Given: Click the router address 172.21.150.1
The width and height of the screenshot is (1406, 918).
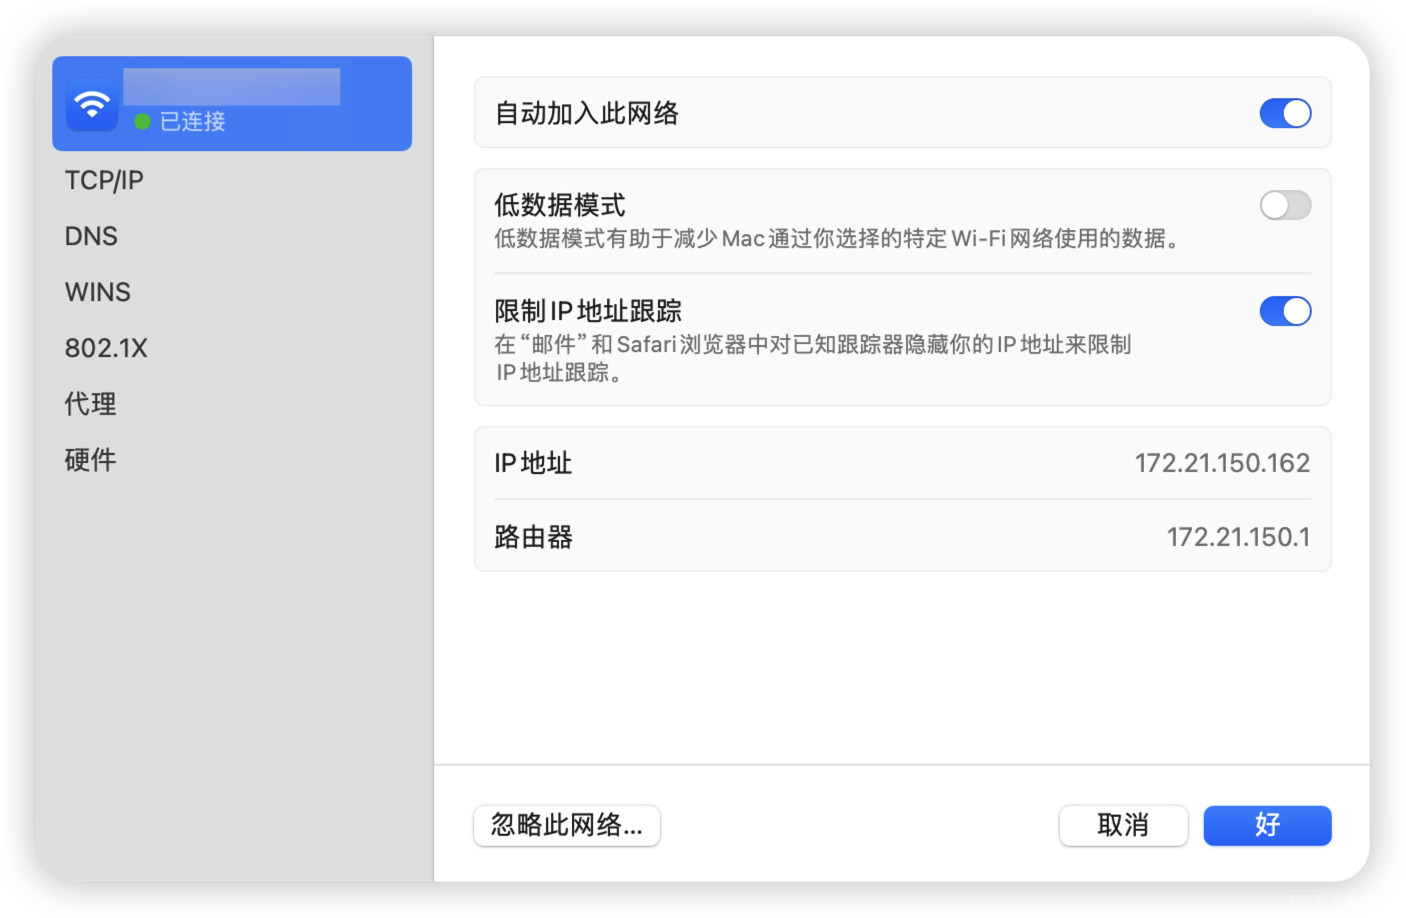Looking at the screenshot, I should pos(1237,537).
